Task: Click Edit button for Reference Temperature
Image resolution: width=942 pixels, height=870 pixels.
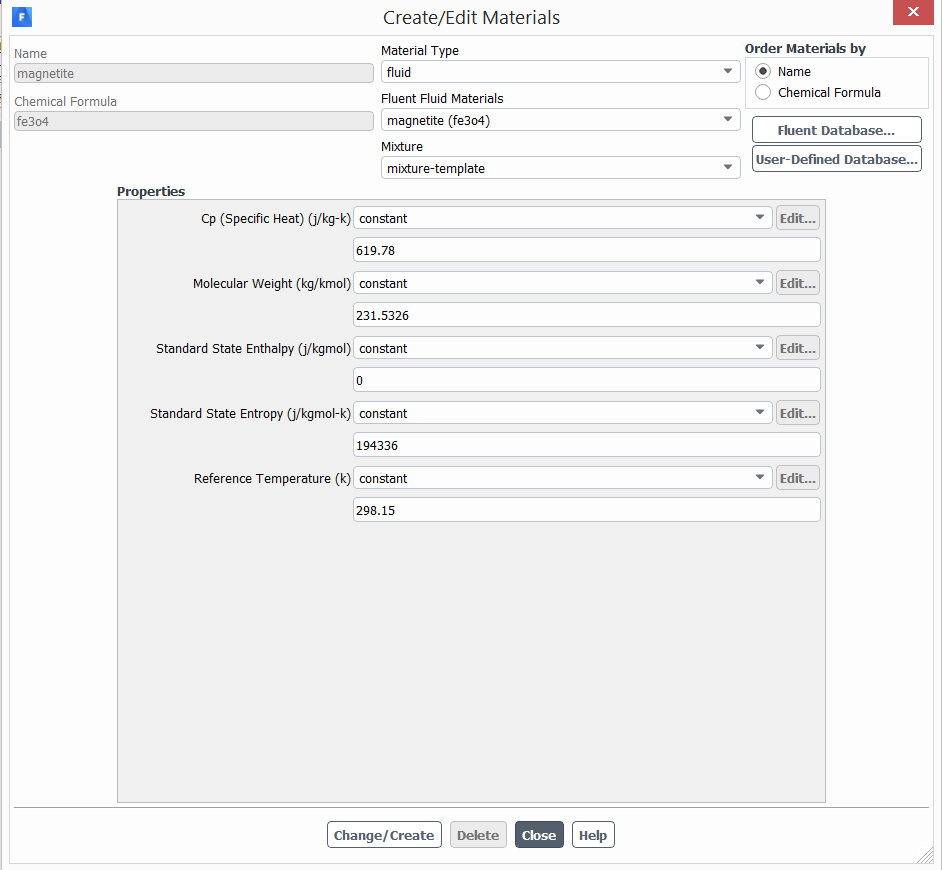Action: tap(797, 478)
